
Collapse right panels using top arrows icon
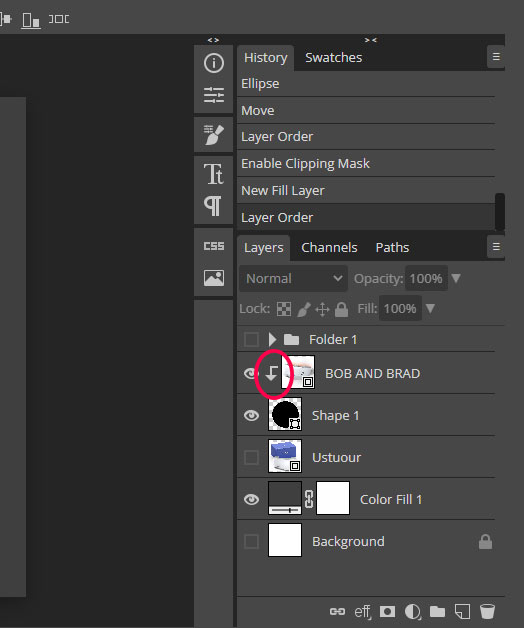371,40
